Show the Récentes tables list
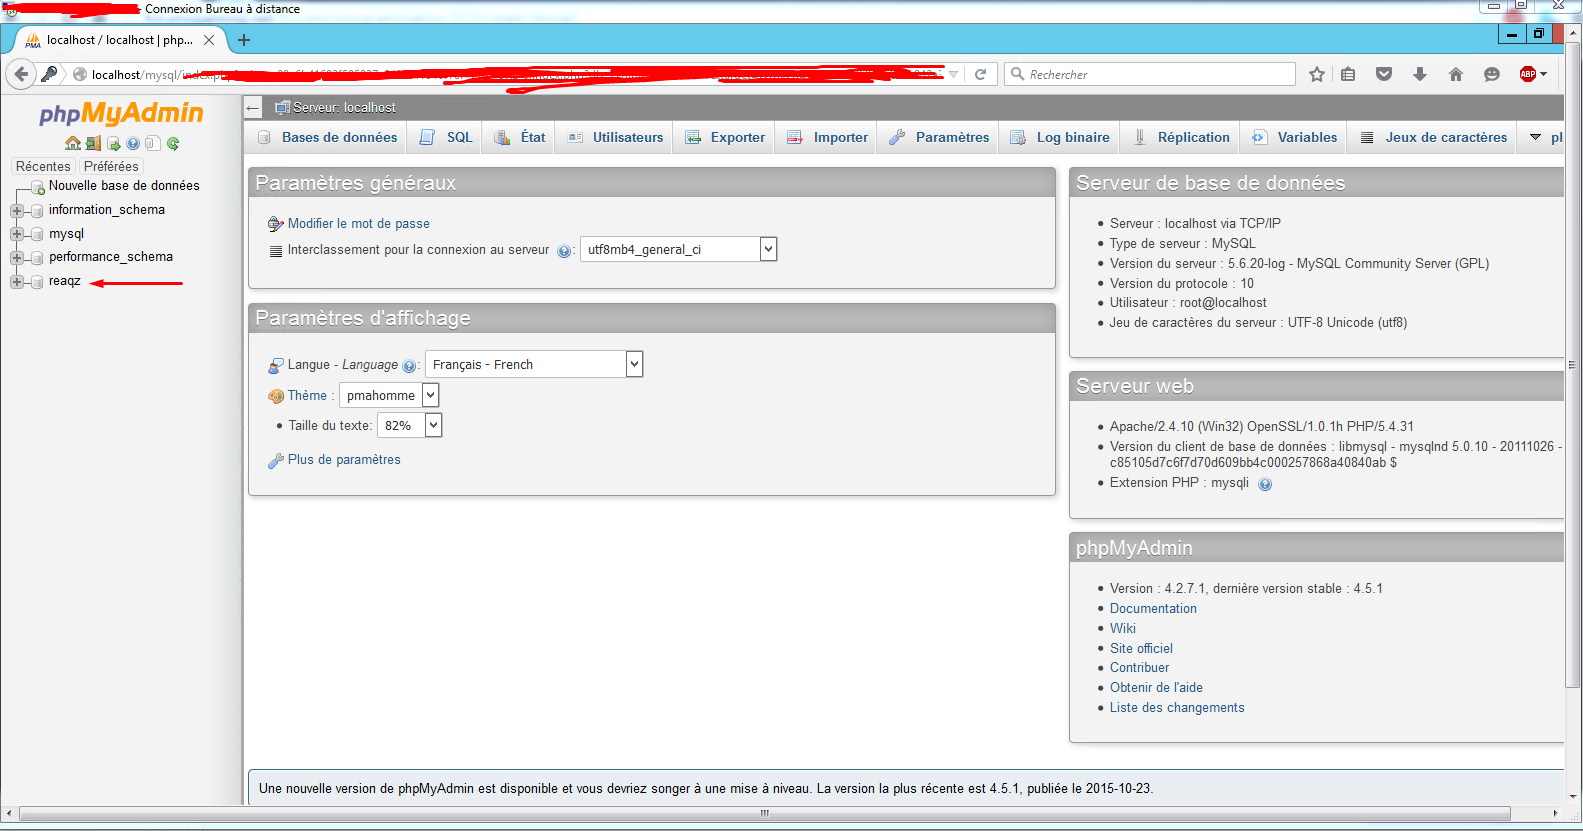 tap(43, 166)
